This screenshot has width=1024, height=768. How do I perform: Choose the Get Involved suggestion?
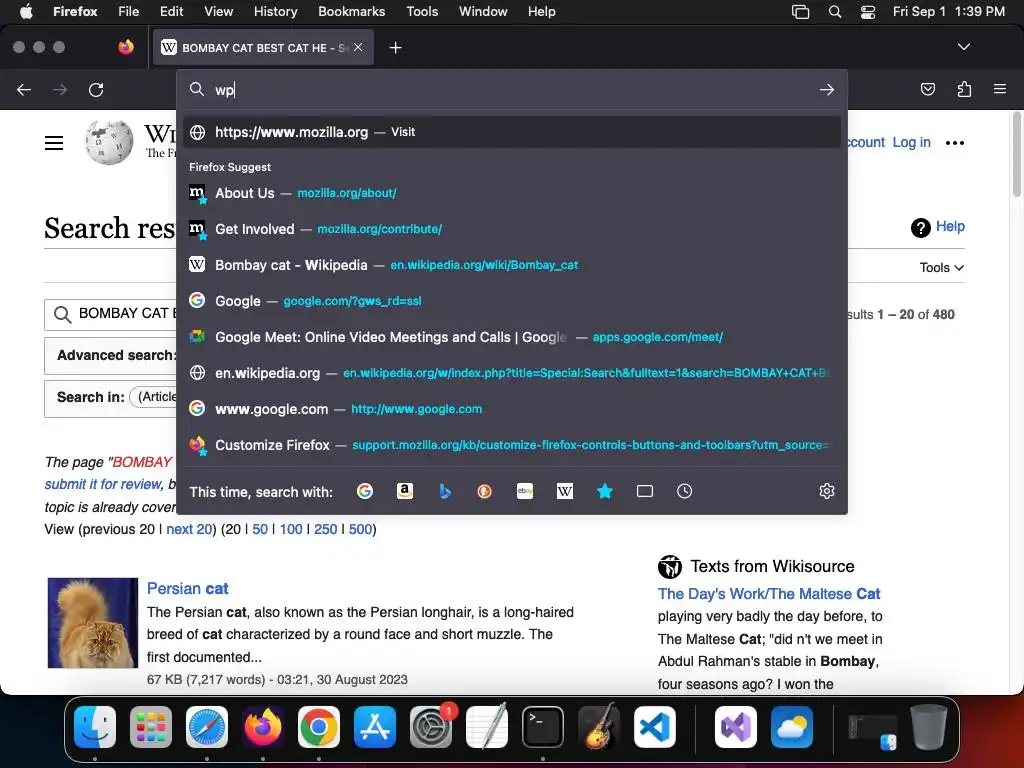pos(512,229)
